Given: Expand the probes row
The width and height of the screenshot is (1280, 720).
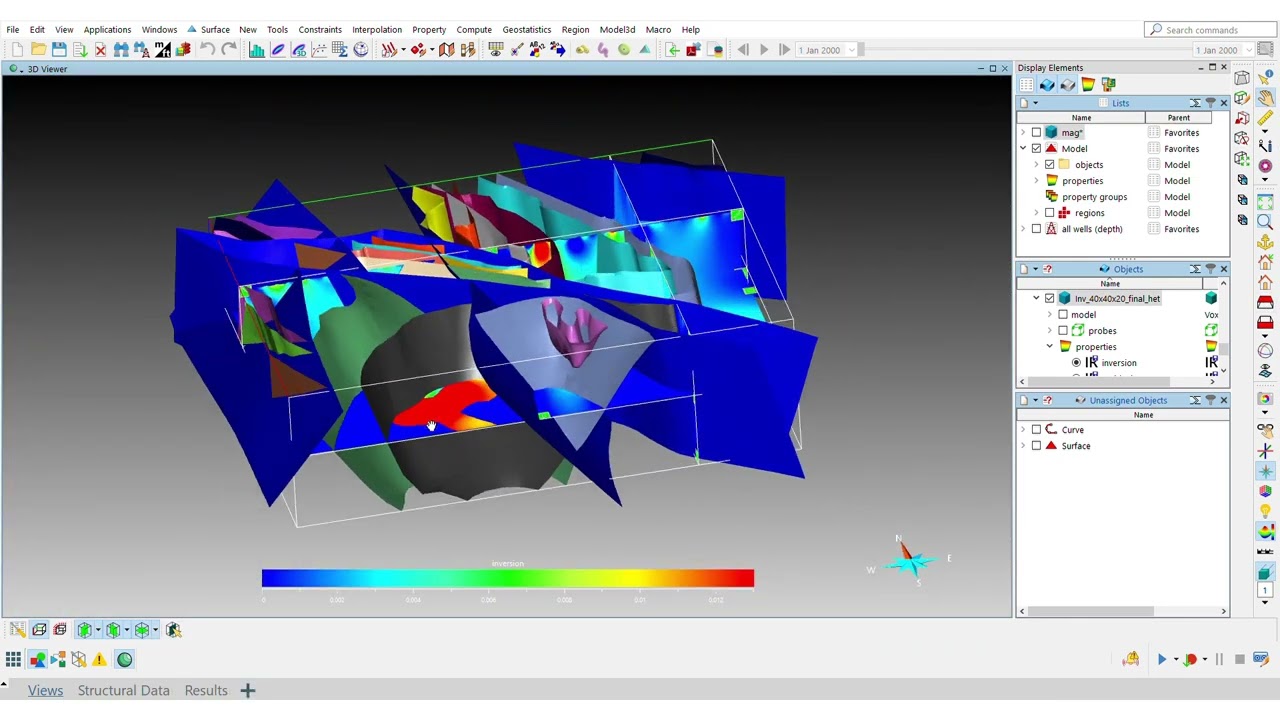Looking at the screenshot, I should coord(1050,331).
